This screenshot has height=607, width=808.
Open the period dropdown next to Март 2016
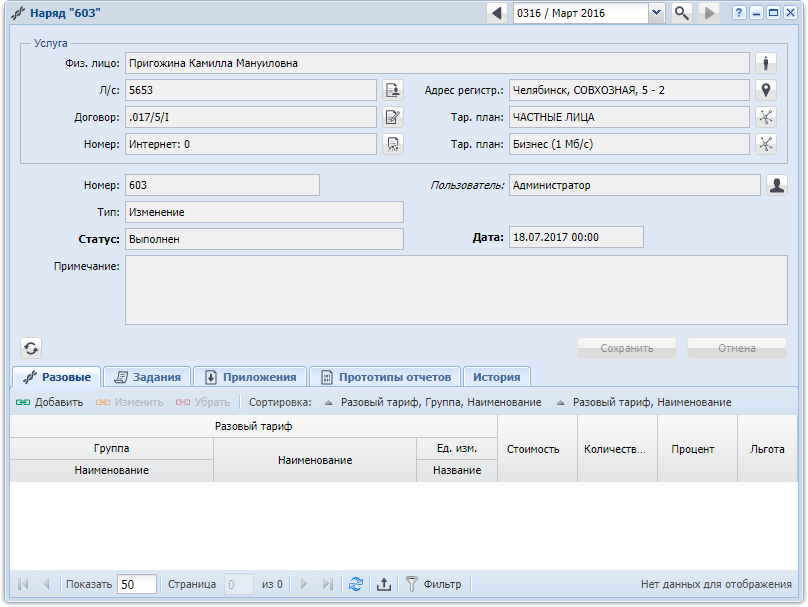(x=656, y=13)
